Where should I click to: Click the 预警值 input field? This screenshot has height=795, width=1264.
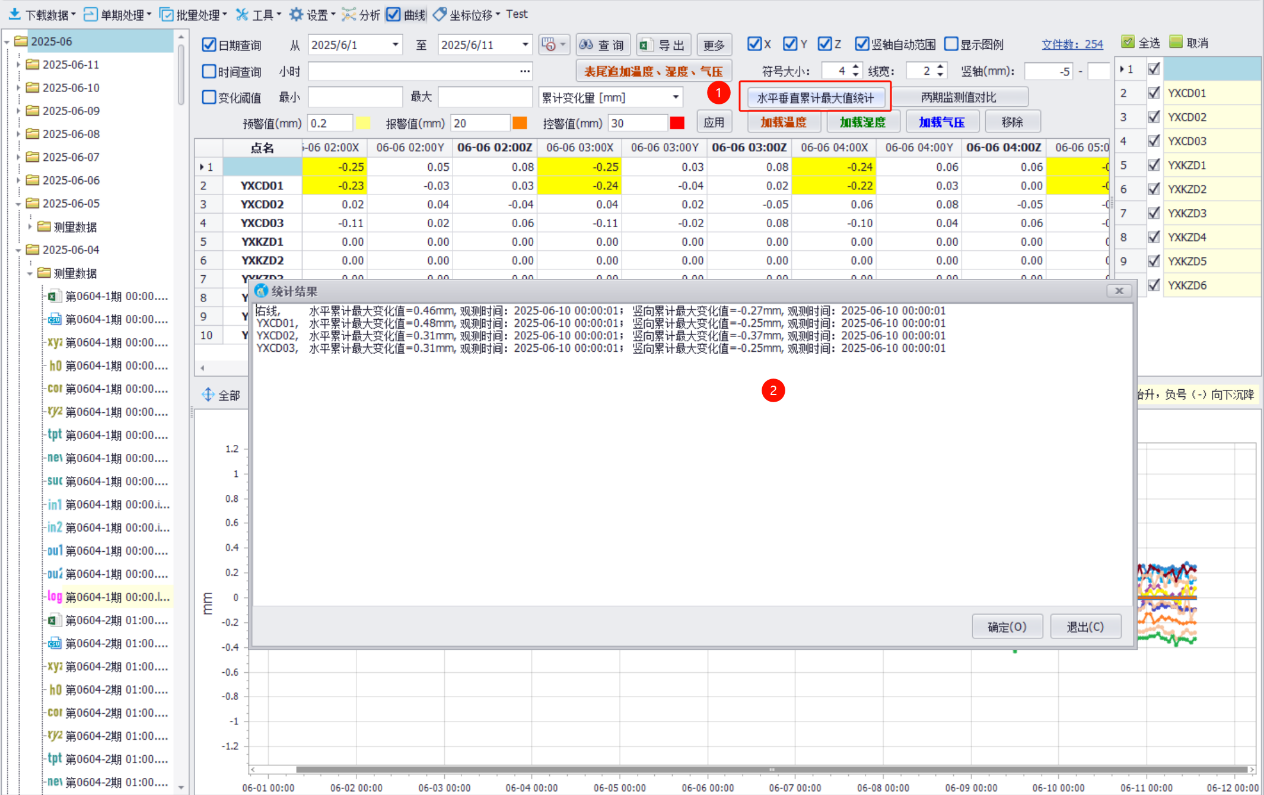(x=329, y=123)
